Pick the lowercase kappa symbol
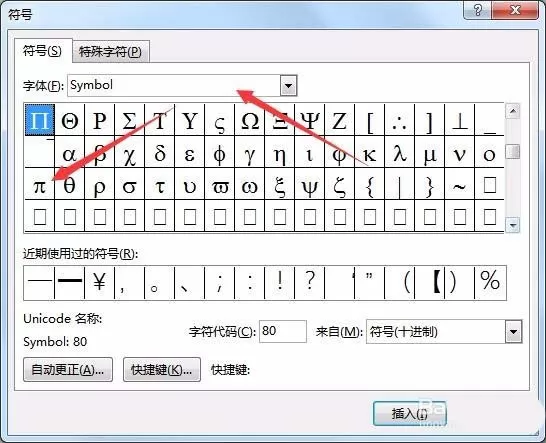 (370, 152)
